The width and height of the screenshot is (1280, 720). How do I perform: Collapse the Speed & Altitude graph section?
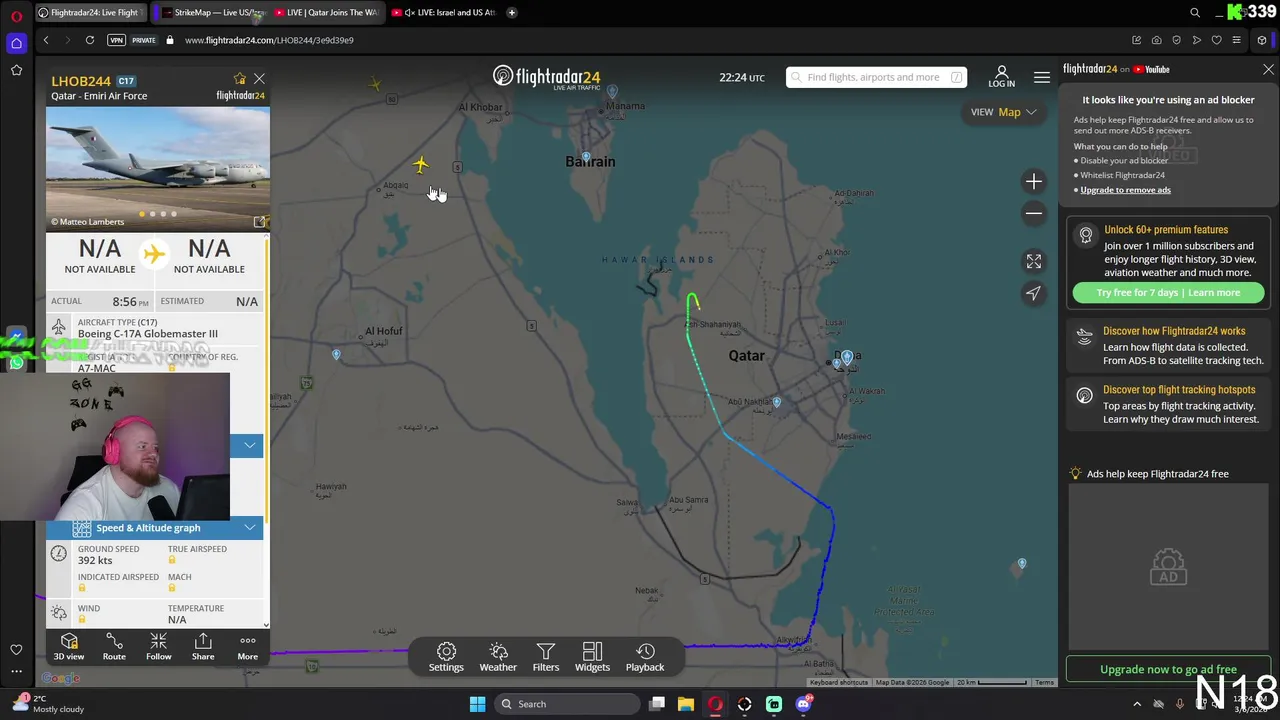(x=249, y=527)
